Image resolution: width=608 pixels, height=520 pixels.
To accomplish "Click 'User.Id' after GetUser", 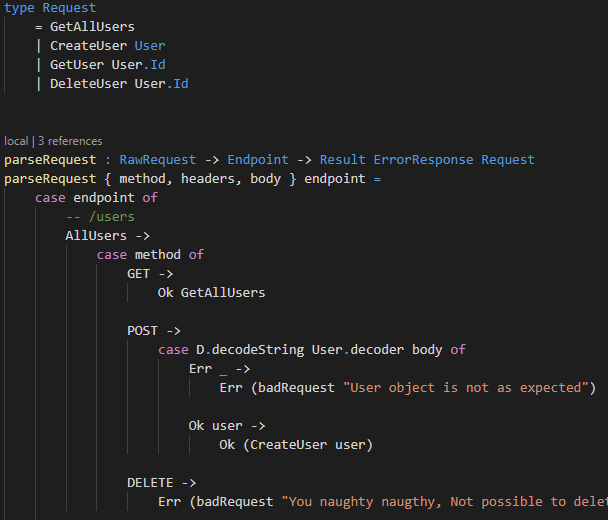I will pos(138,65).
